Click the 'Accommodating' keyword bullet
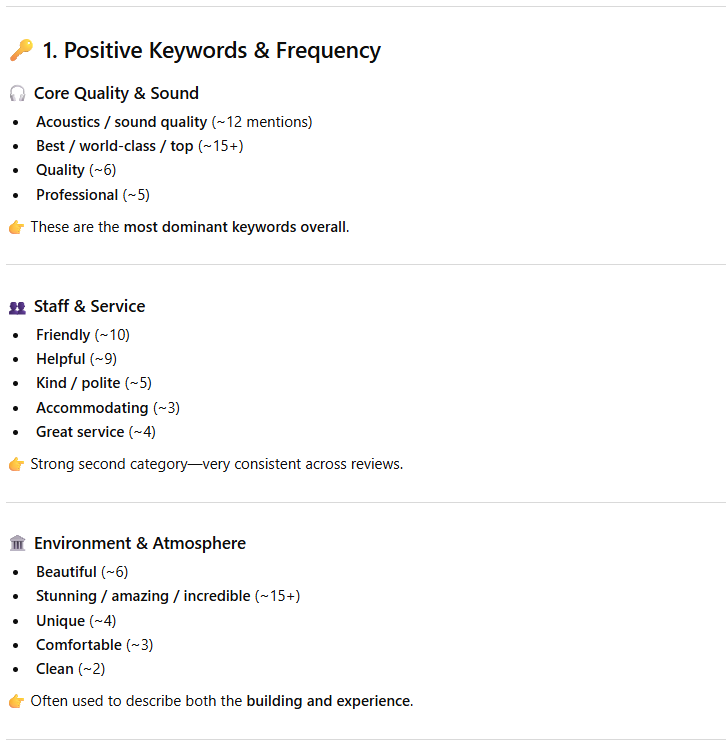This screenshot has height=745, width=728. click(x=92, y=408)
